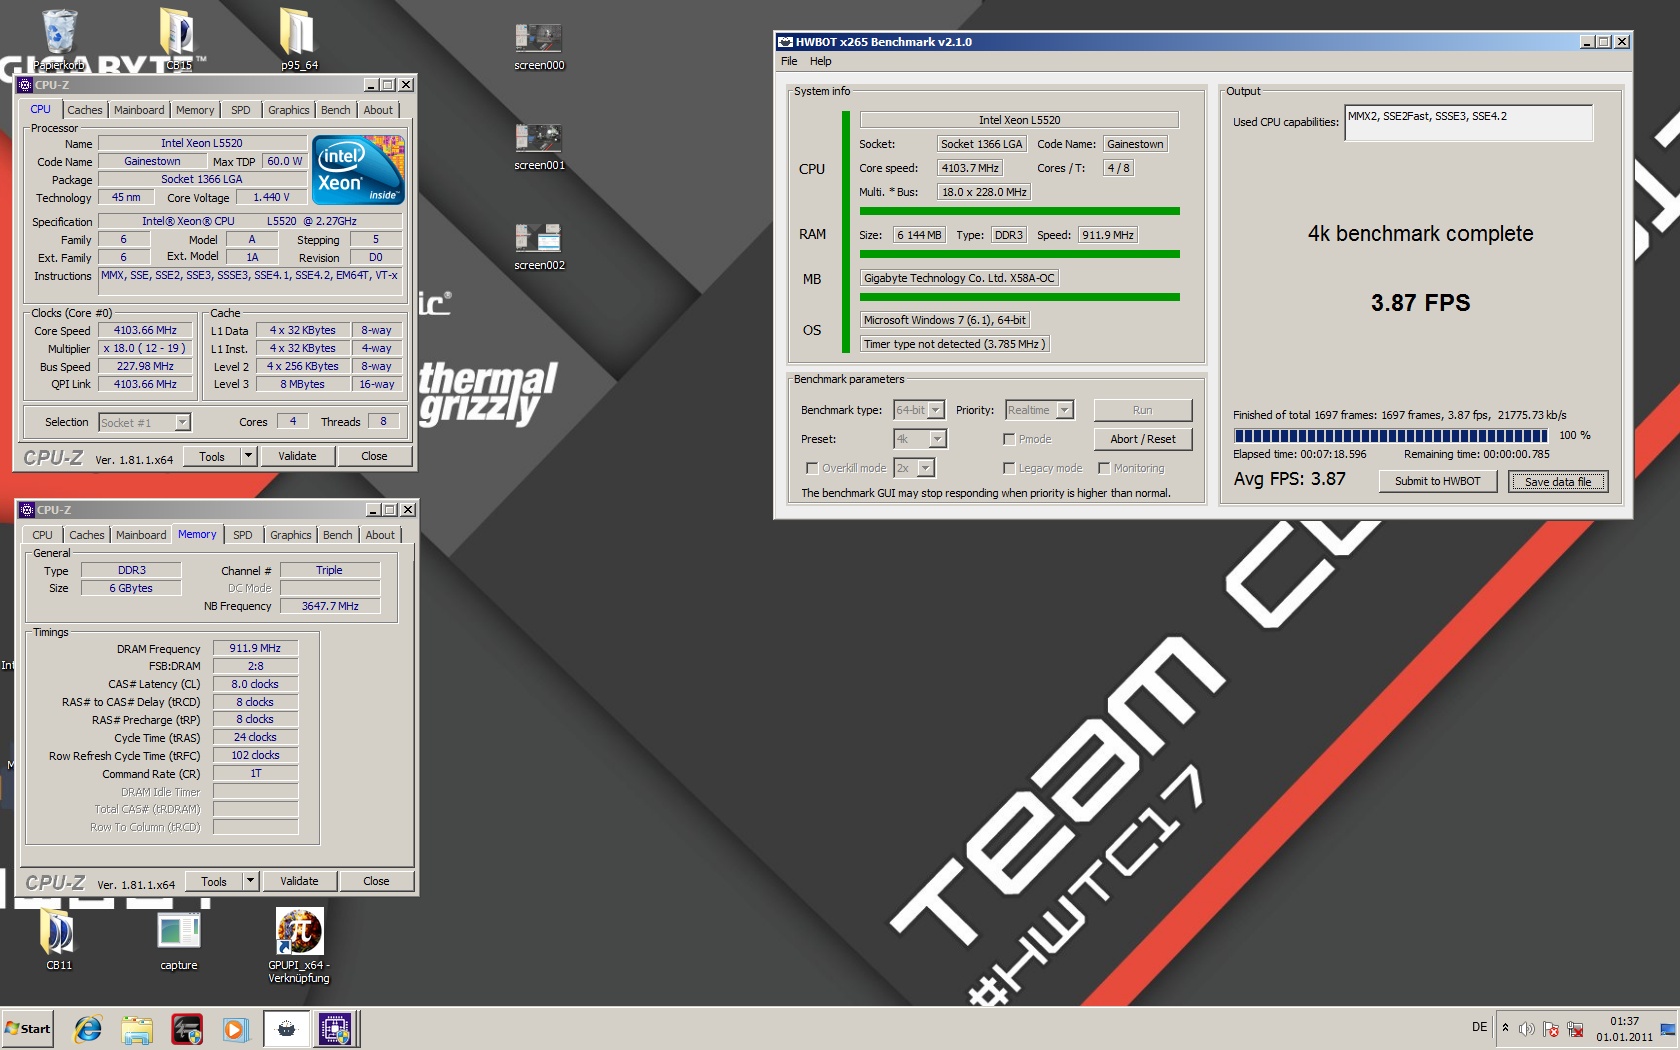This screenshot has height=1050, width=1680.
Task: Toggle the Overkill mode checkbox
Action: (812, 468)
